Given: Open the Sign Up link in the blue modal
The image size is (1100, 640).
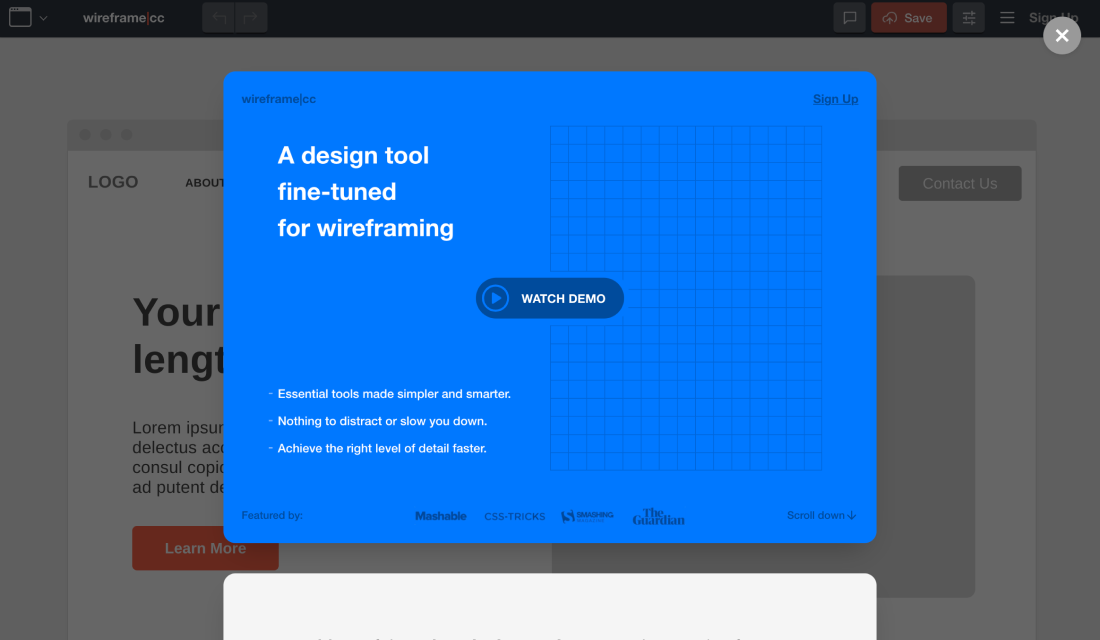Looking at the screenshot, I should 835,99.
